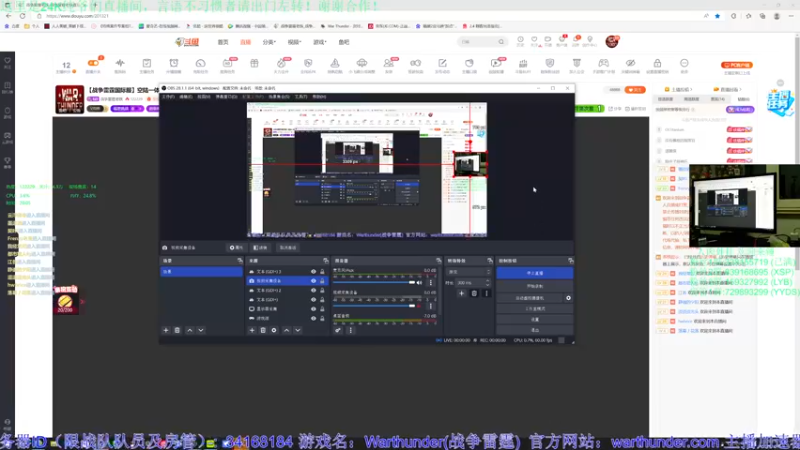Screen dimensions: 800x450
Task: Toggle visibility of 文本 (GDI+) 2 source
Action: tap(313, 290)
